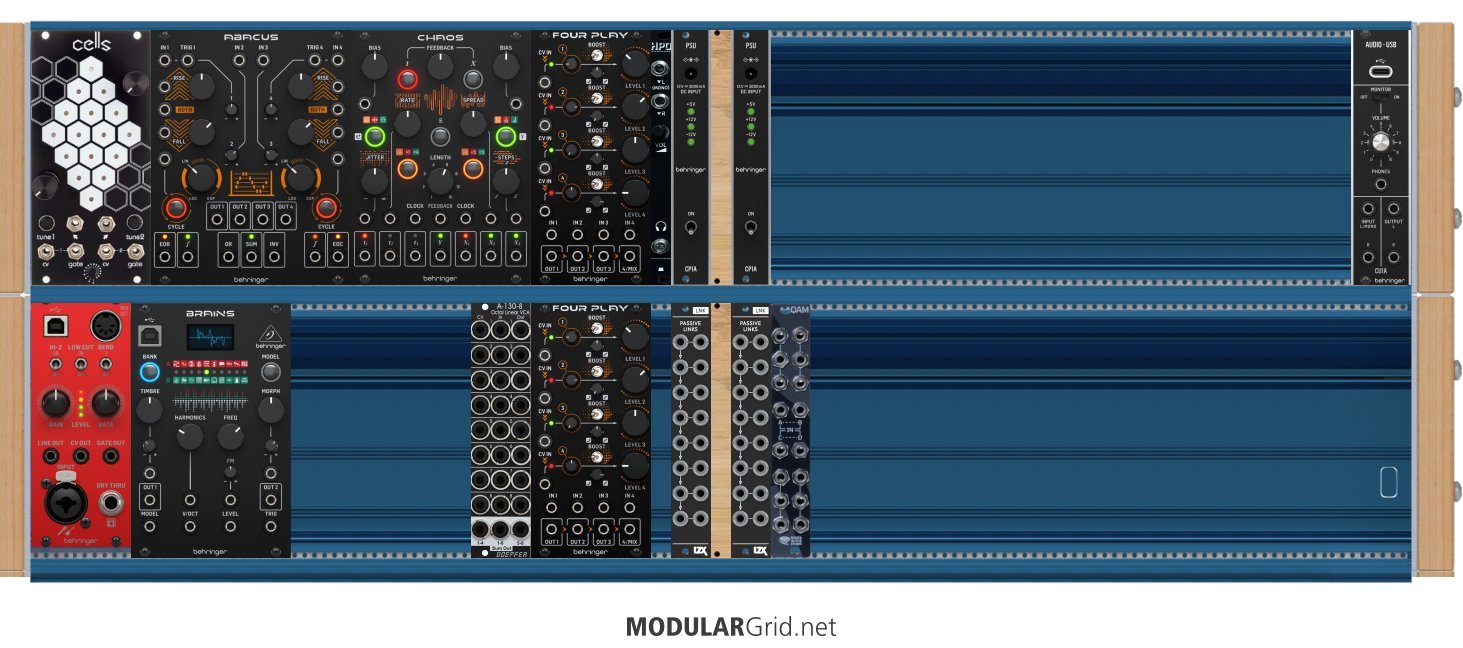Screen dimensions: 1463x648
Task: Click the INPUT L/MONO jack on Audio-USB
Action: coord(1368,209)
